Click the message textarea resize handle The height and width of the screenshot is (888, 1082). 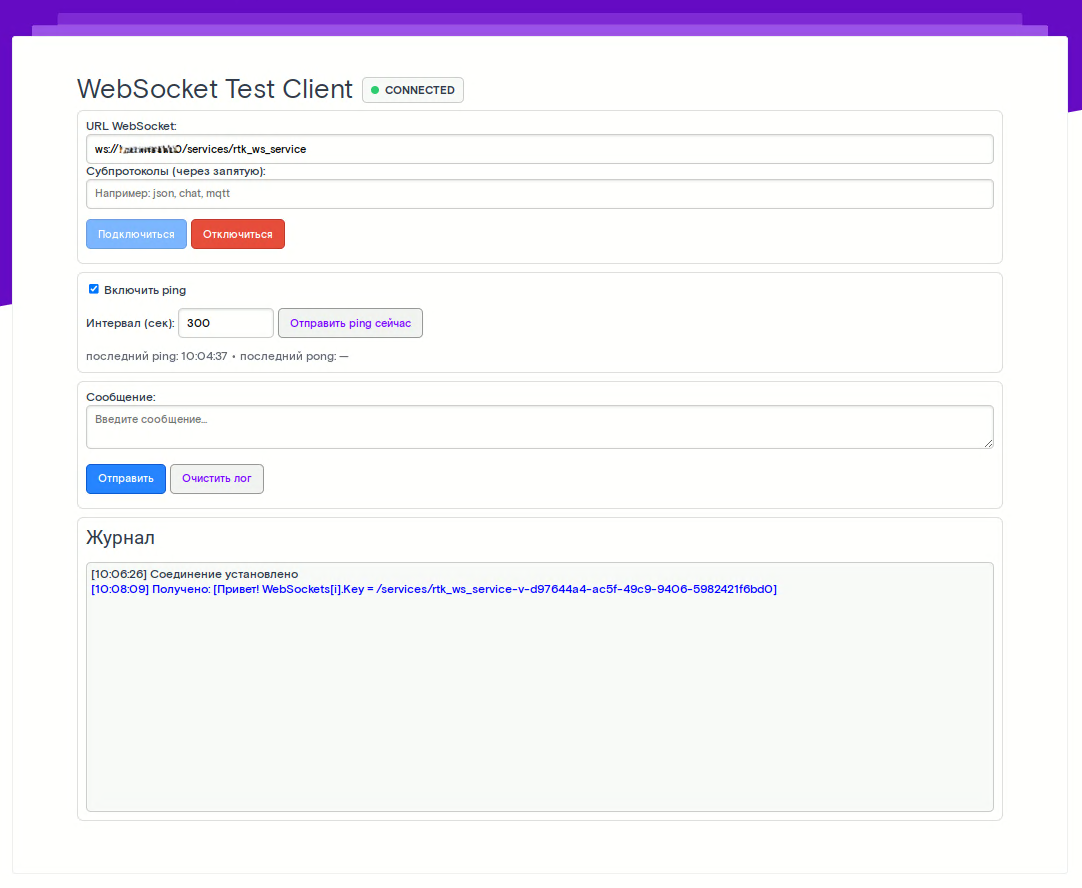[x=988, y=443]
